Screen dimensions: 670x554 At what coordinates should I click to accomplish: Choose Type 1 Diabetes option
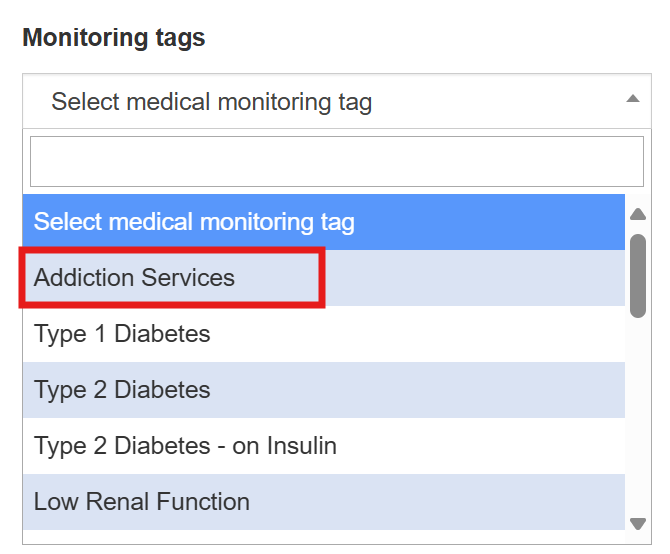pyautogui.click(x=122, y=334)
